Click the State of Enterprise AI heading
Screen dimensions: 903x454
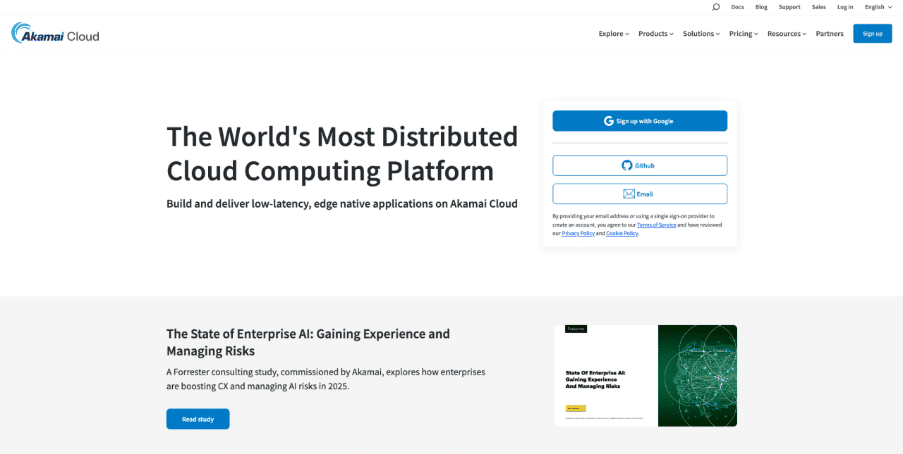(x=308, y=342)
